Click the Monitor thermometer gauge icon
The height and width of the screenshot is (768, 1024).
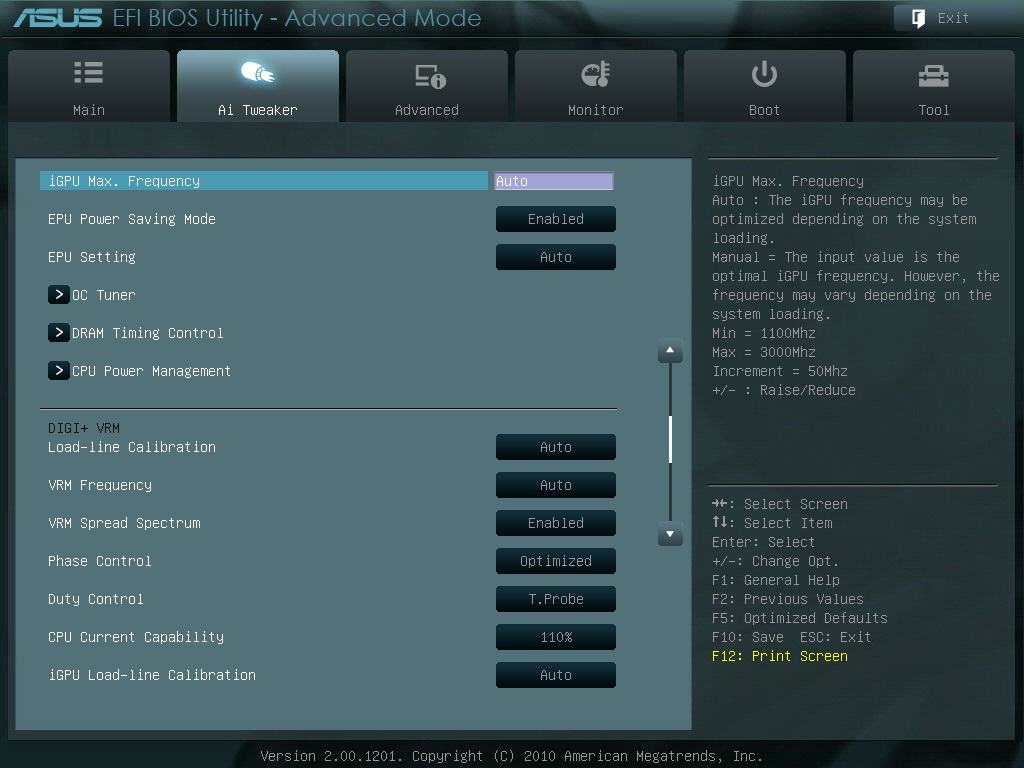(596, 74)
